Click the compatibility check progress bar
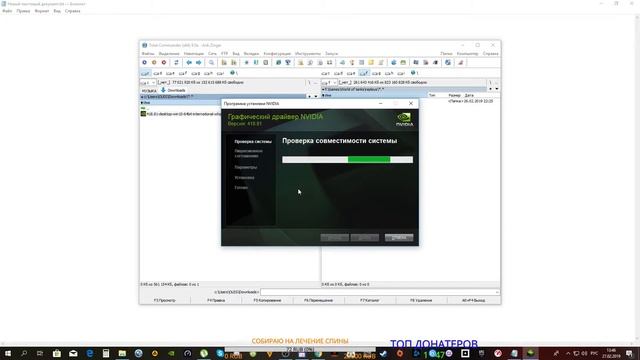Viewport: 640px width, 360px height. 347,160
